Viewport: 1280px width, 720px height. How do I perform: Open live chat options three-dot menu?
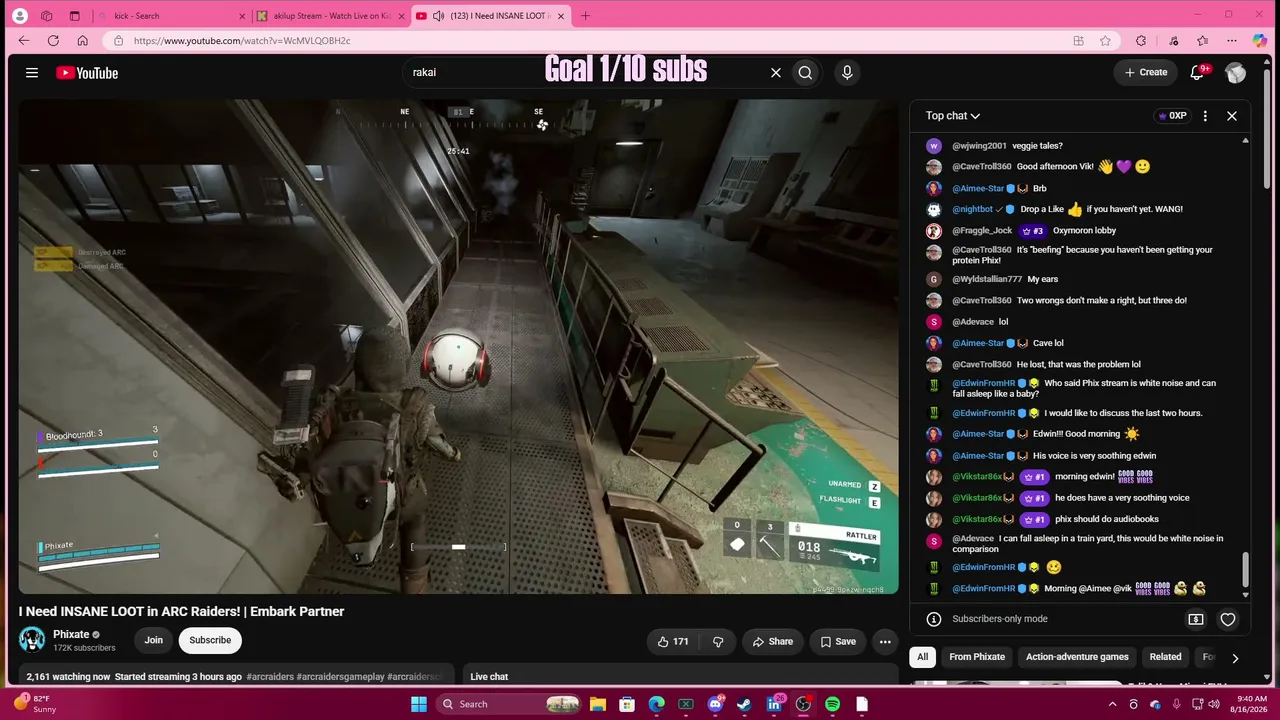click(x=1205, y=116)
